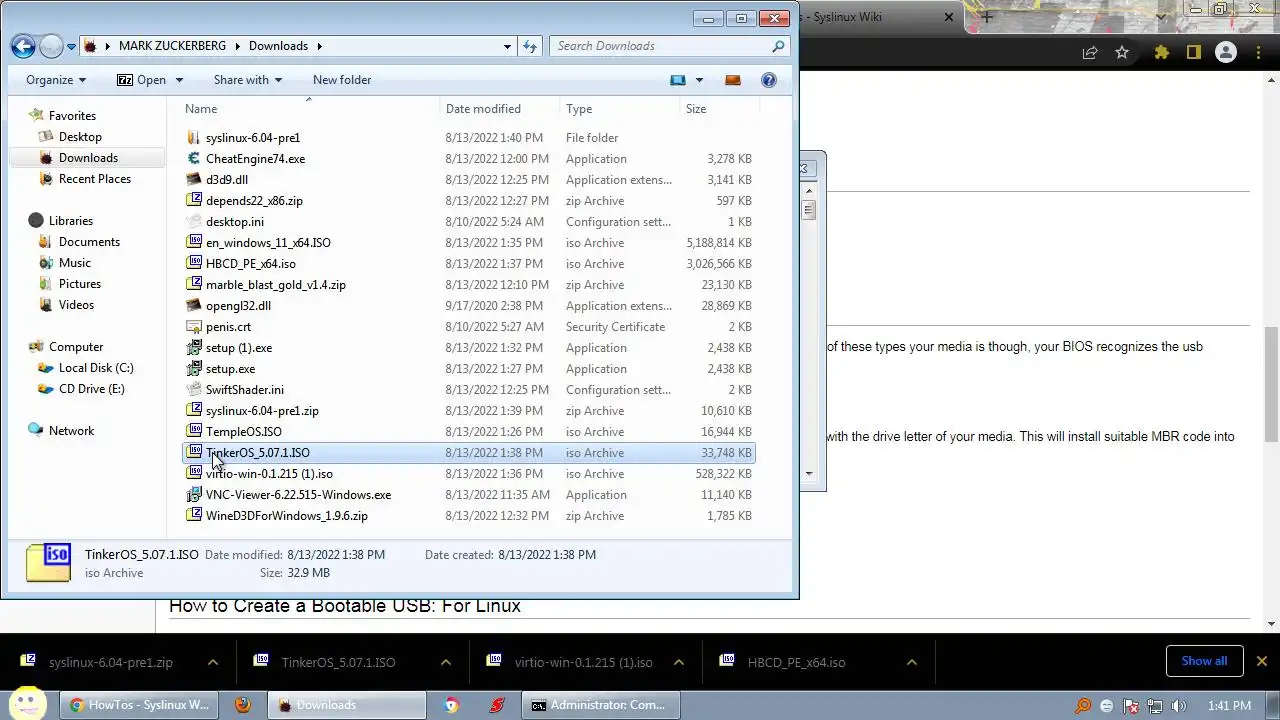Select Documents library in sidebar
Image resolution: width=1280 pixels, height=720 pixels.
tap(89, 242)
